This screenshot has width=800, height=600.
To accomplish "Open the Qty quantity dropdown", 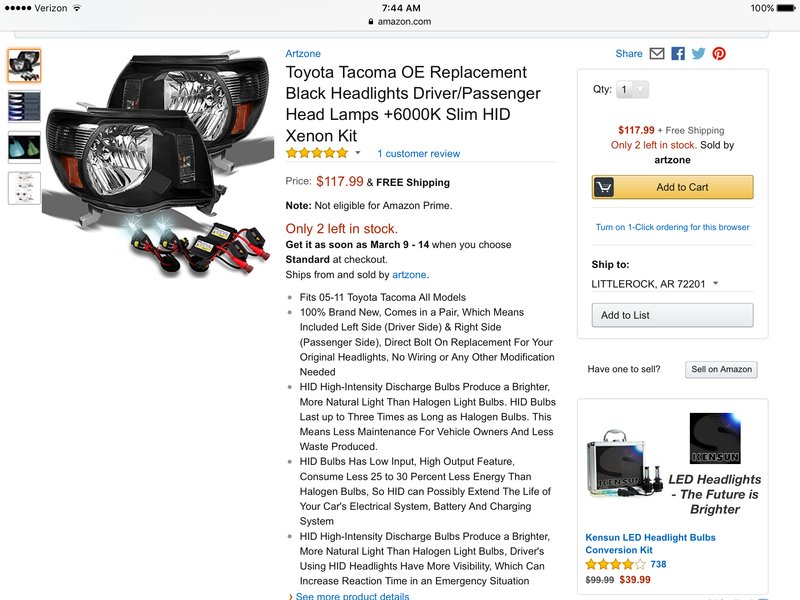I will [633, 90].
